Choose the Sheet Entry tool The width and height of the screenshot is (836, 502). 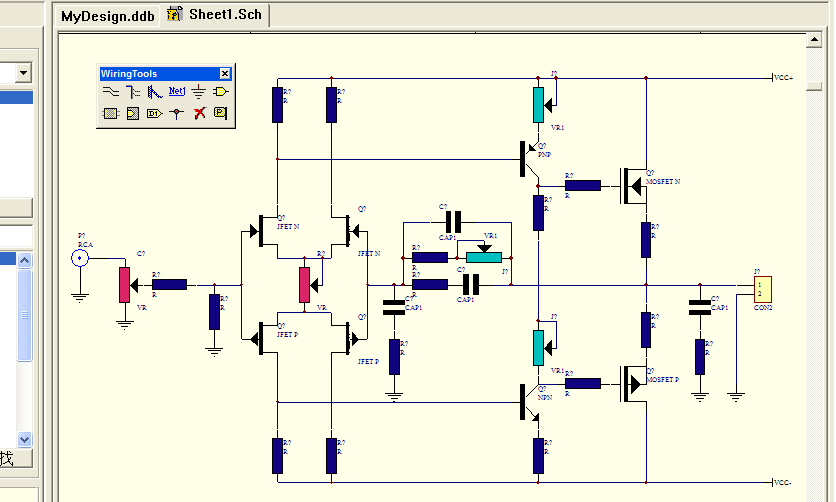[x=133, y=114]
